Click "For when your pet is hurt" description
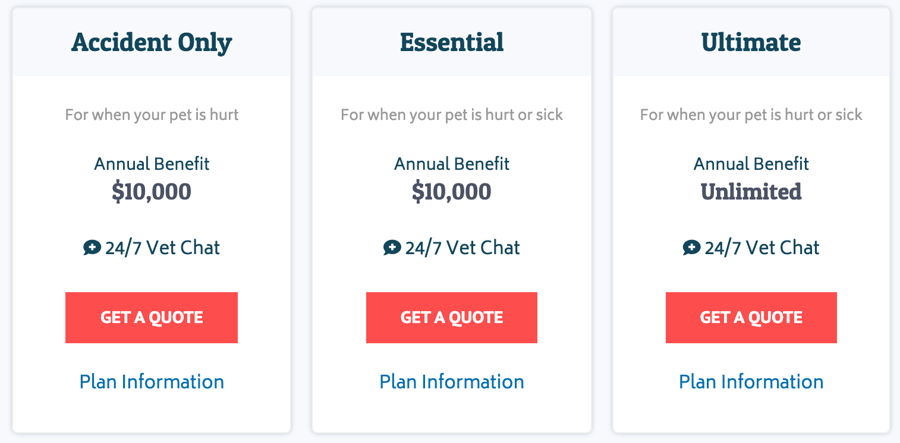 tap(151, 115)
